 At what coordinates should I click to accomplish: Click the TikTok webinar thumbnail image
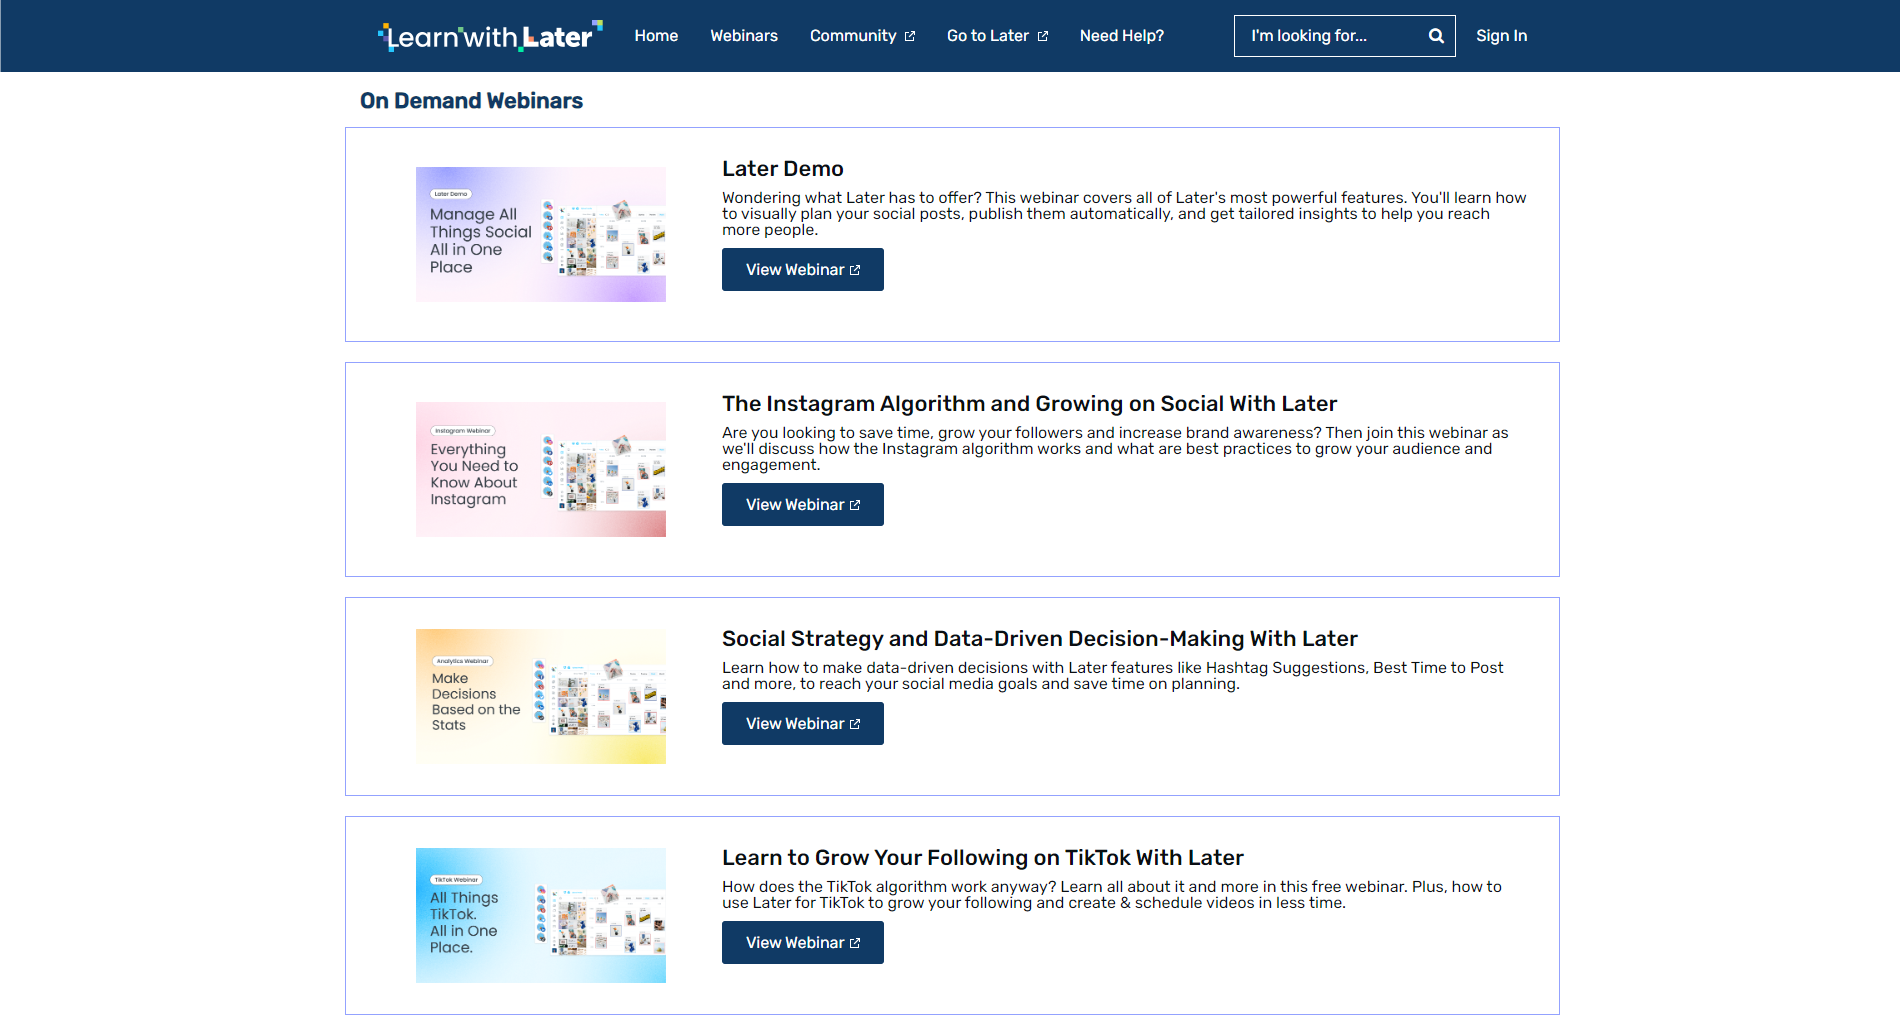pyautogui.click(x=540, y=914)
